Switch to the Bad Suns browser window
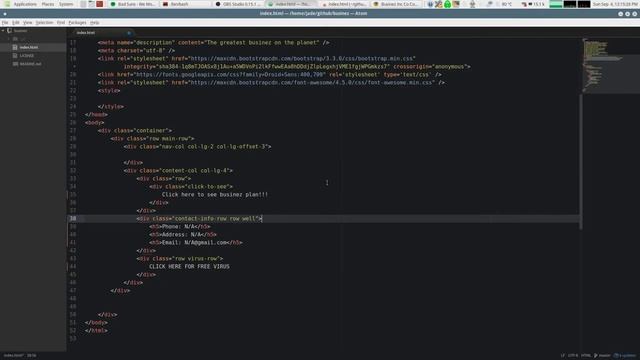The height and width of the screenshot is (360, 640). pos(133,4)
